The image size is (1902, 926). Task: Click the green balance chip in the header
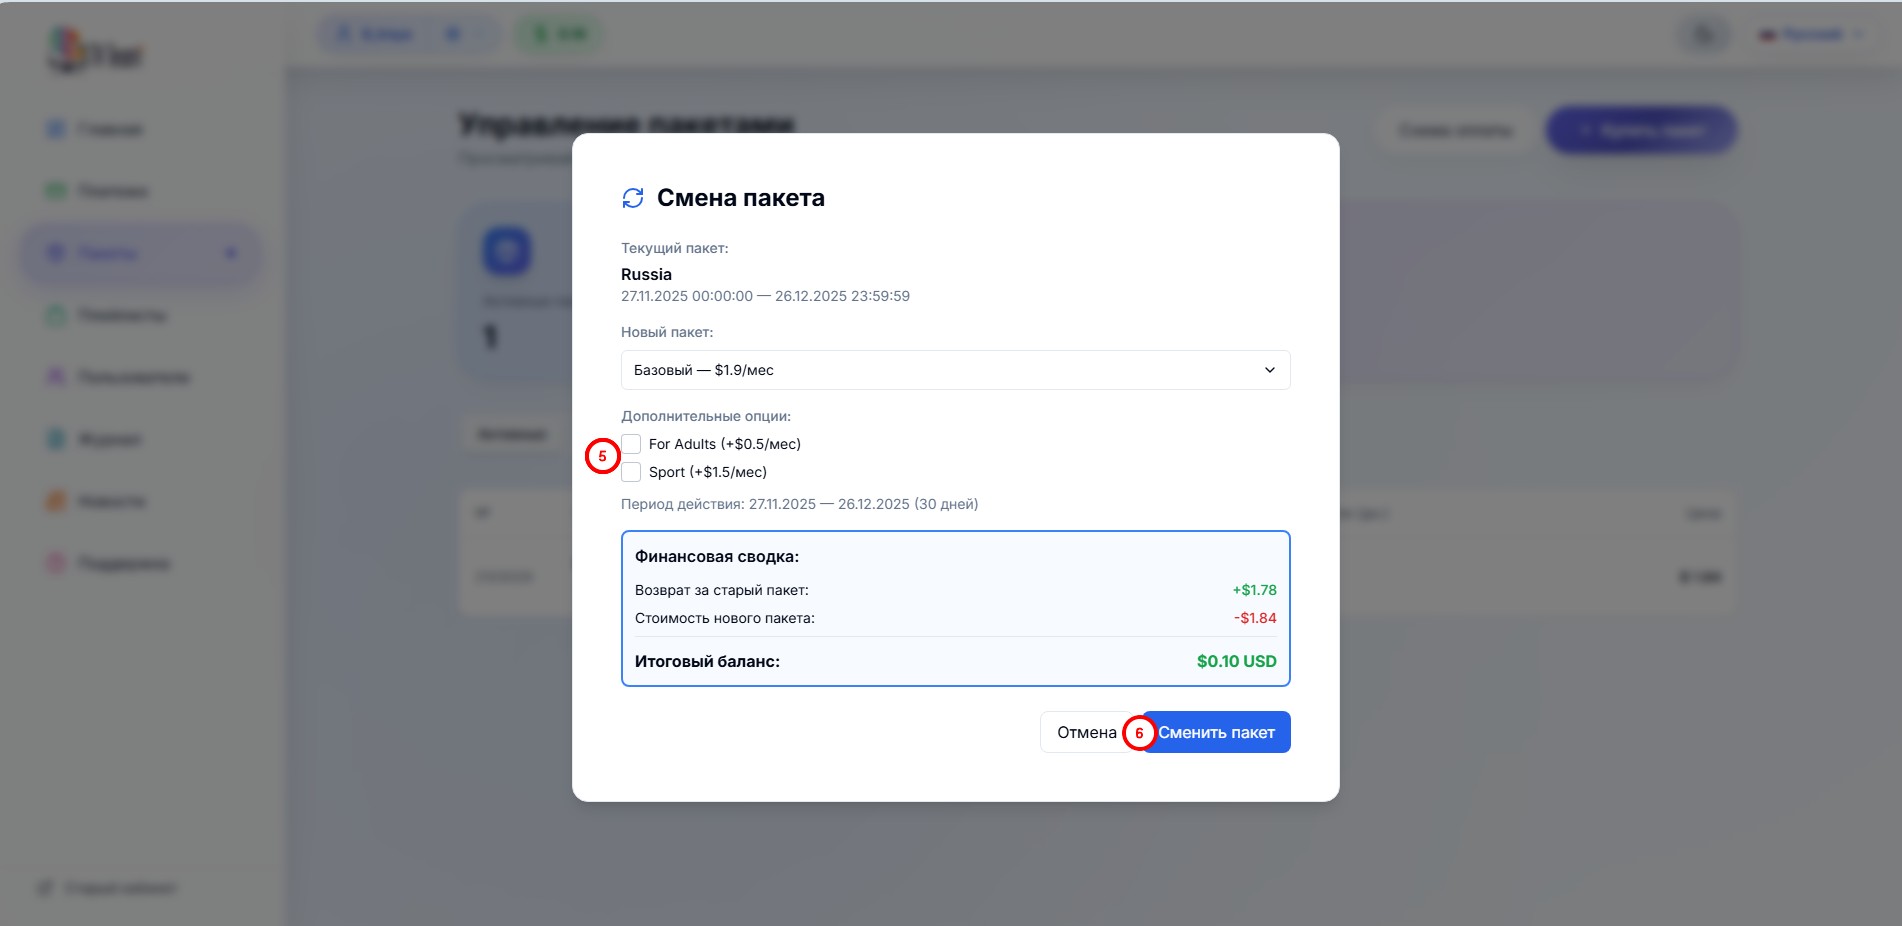coord(560,35)
